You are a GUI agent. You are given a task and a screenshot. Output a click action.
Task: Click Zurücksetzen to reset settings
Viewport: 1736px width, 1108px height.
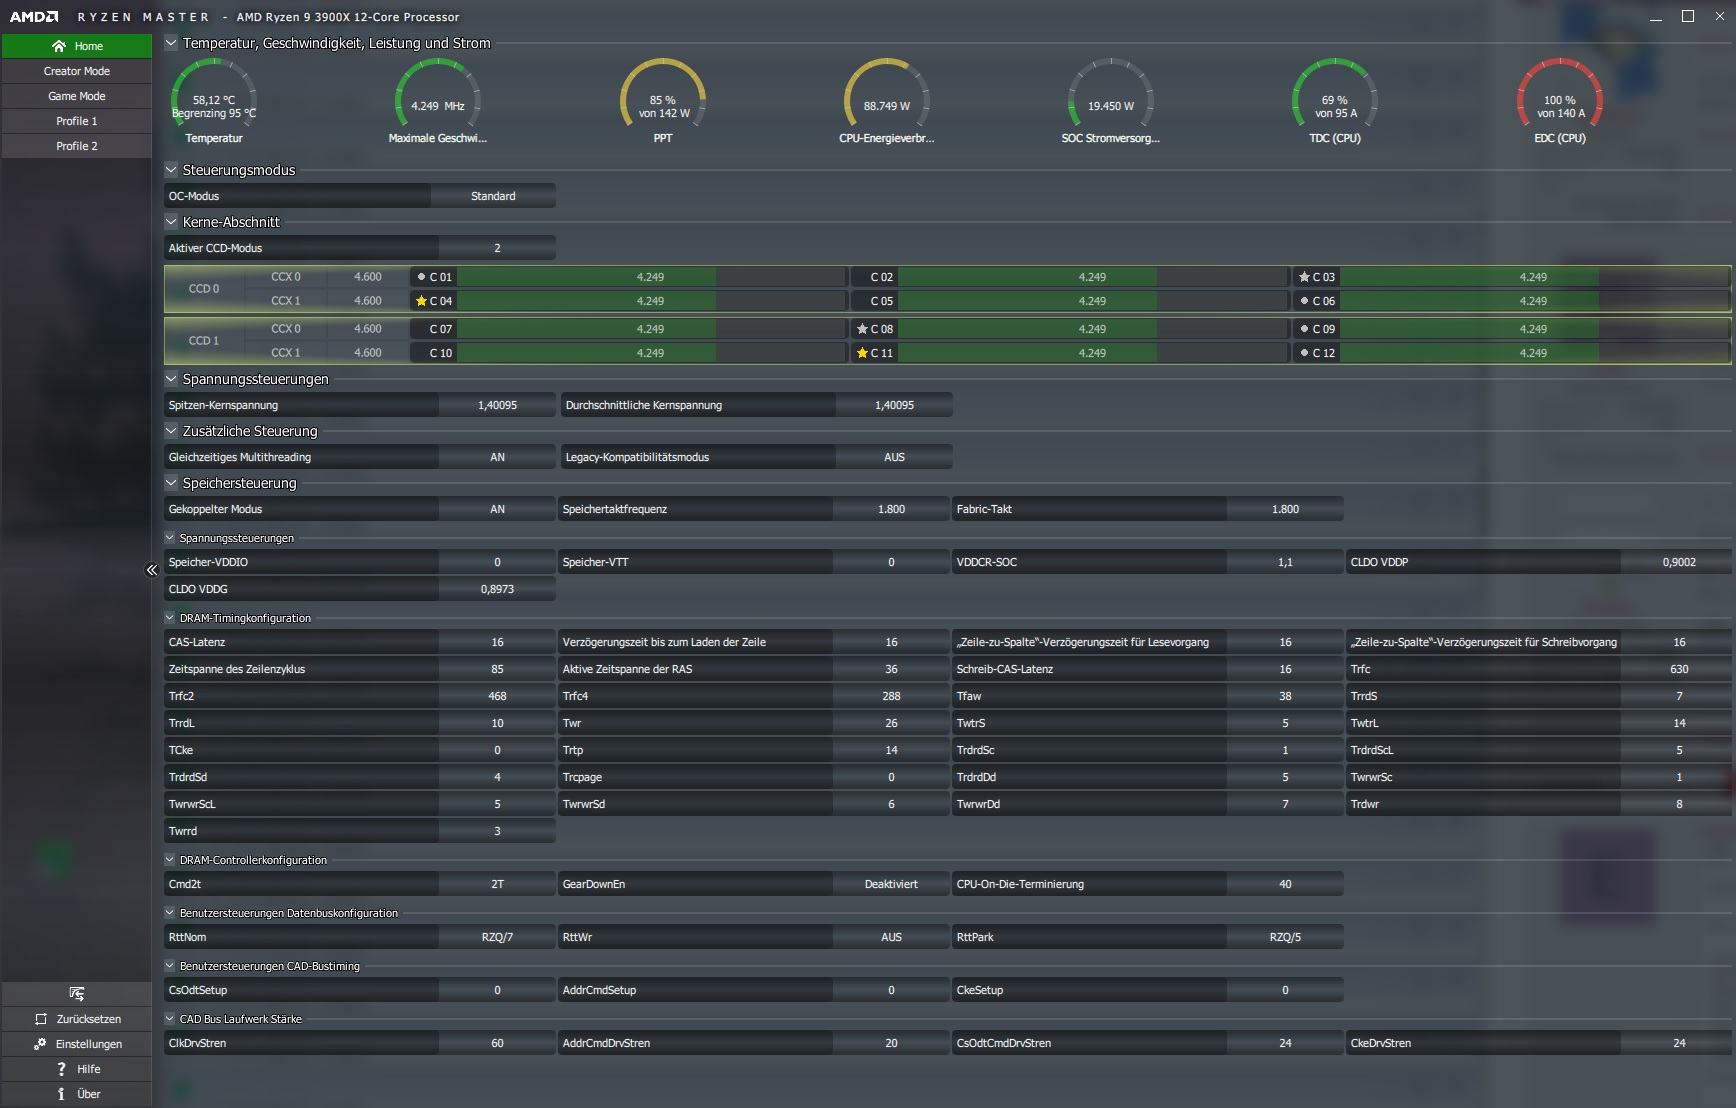click(77, 1019)
